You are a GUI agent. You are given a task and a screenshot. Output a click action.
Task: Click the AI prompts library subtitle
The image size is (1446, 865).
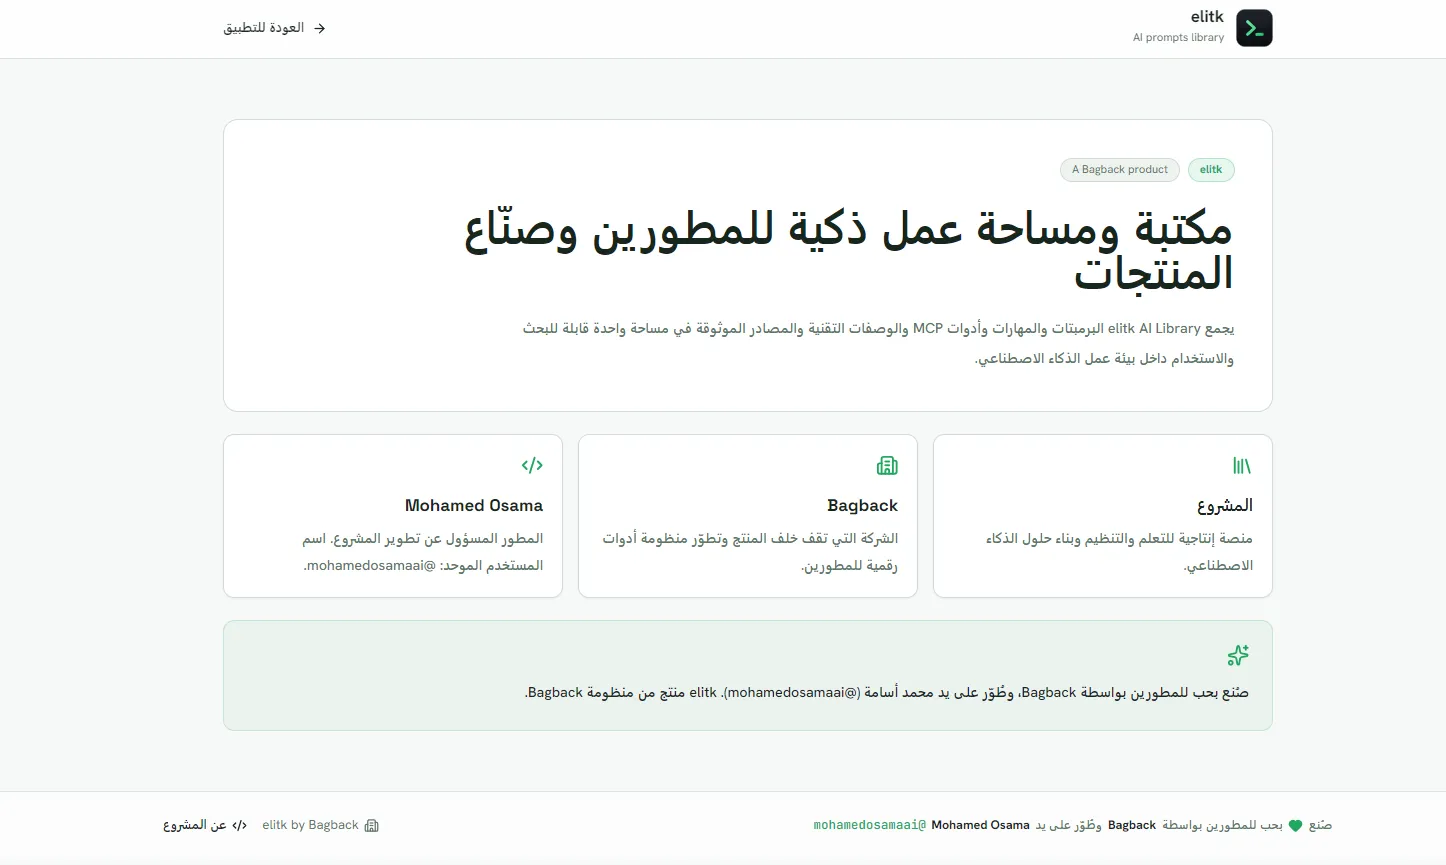[x=1178, y=38]
